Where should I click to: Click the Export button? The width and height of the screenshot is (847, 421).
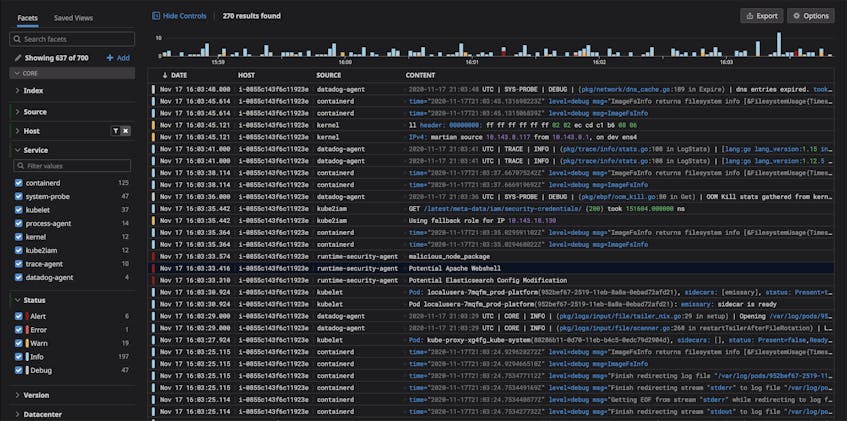762,16
